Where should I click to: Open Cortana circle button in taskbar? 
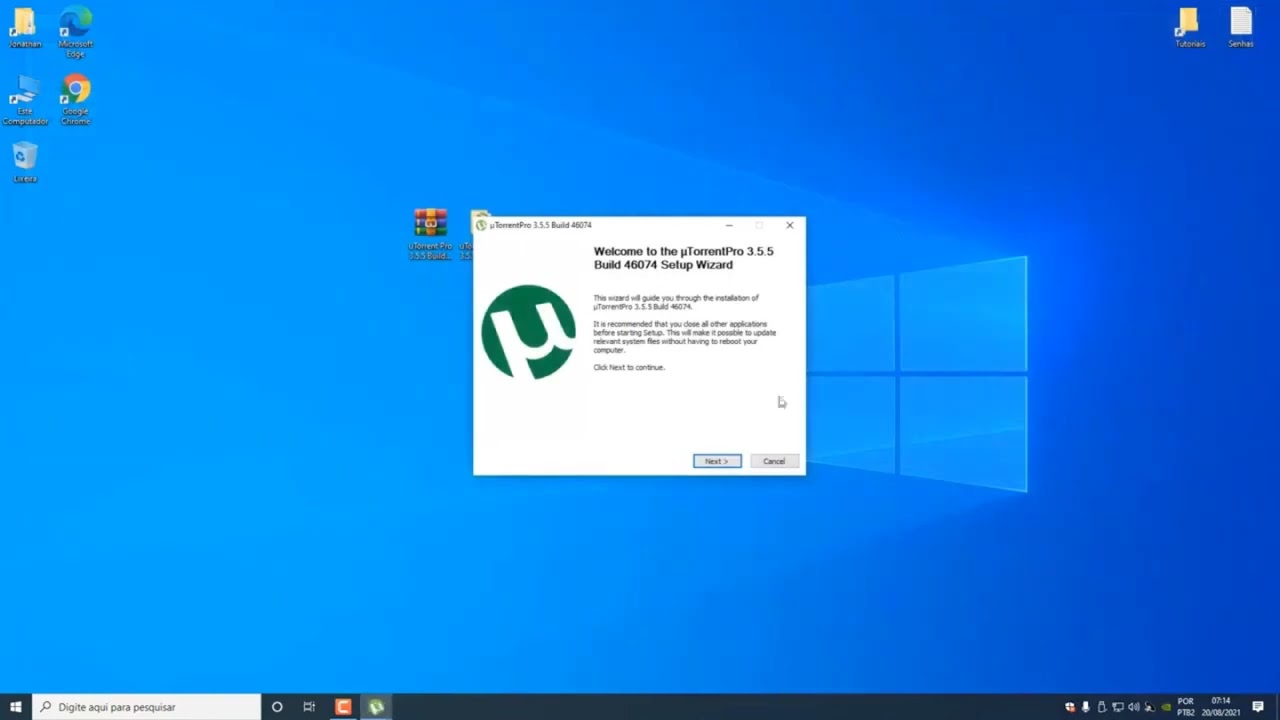click(x=277, y=707)
